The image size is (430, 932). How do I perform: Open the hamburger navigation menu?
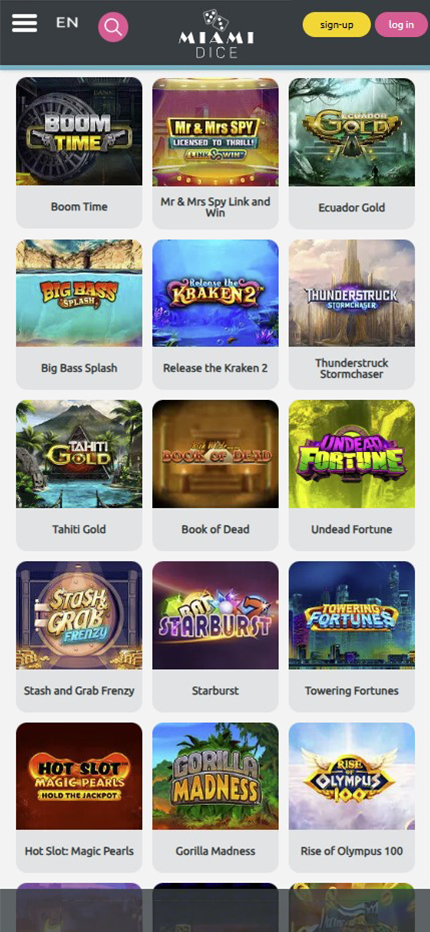[24, 24]
